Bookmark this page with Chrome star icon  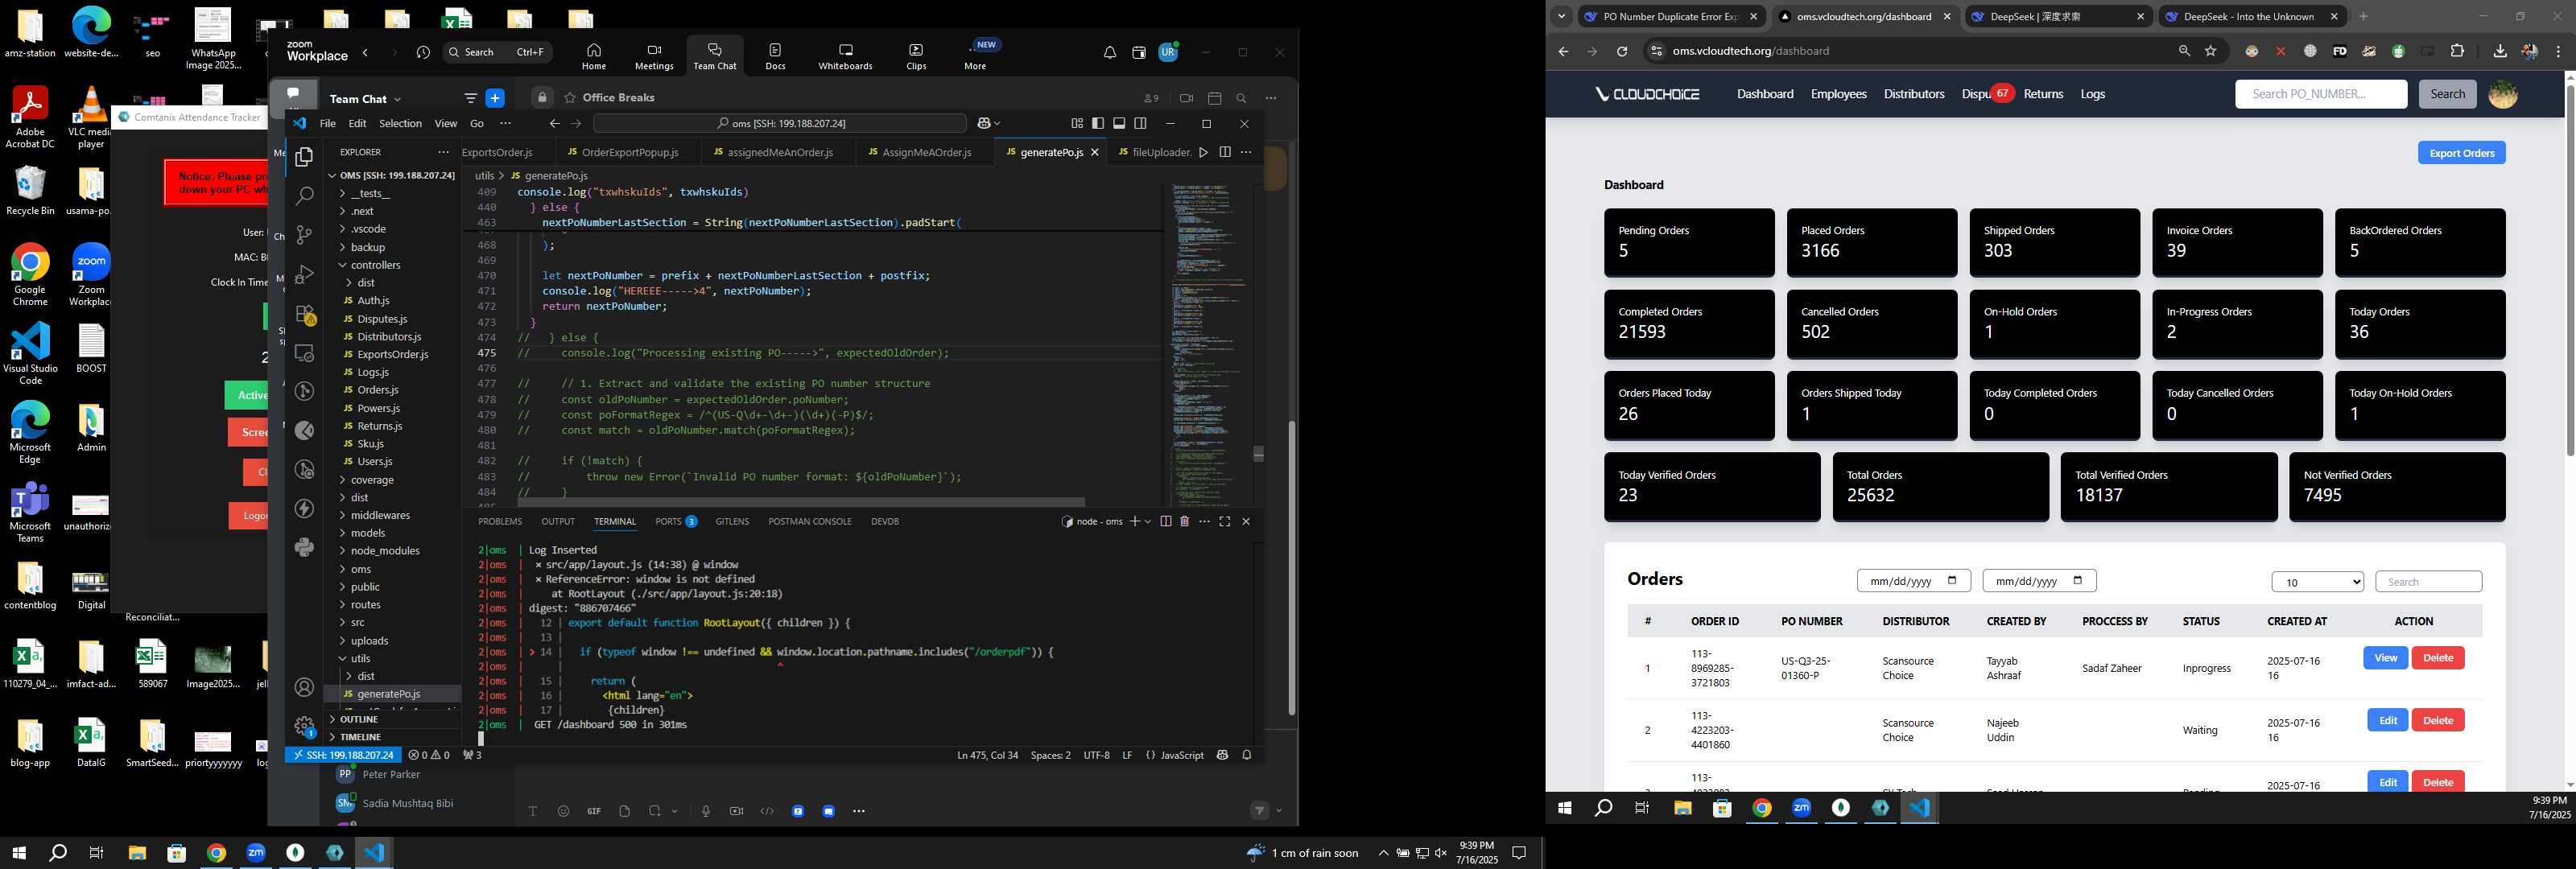[x=2211, y=52]
